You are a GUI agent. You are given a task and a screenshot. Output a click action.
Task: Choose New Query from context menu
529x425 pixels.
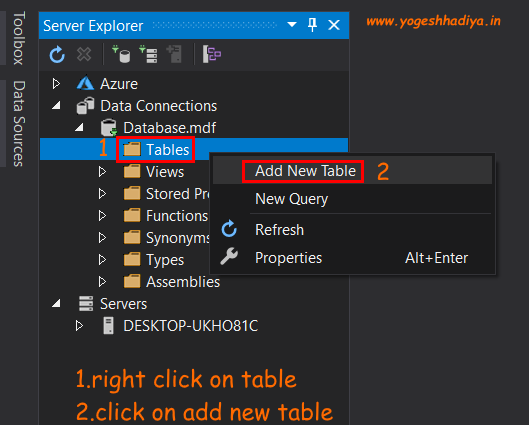(x=352, y=199)
